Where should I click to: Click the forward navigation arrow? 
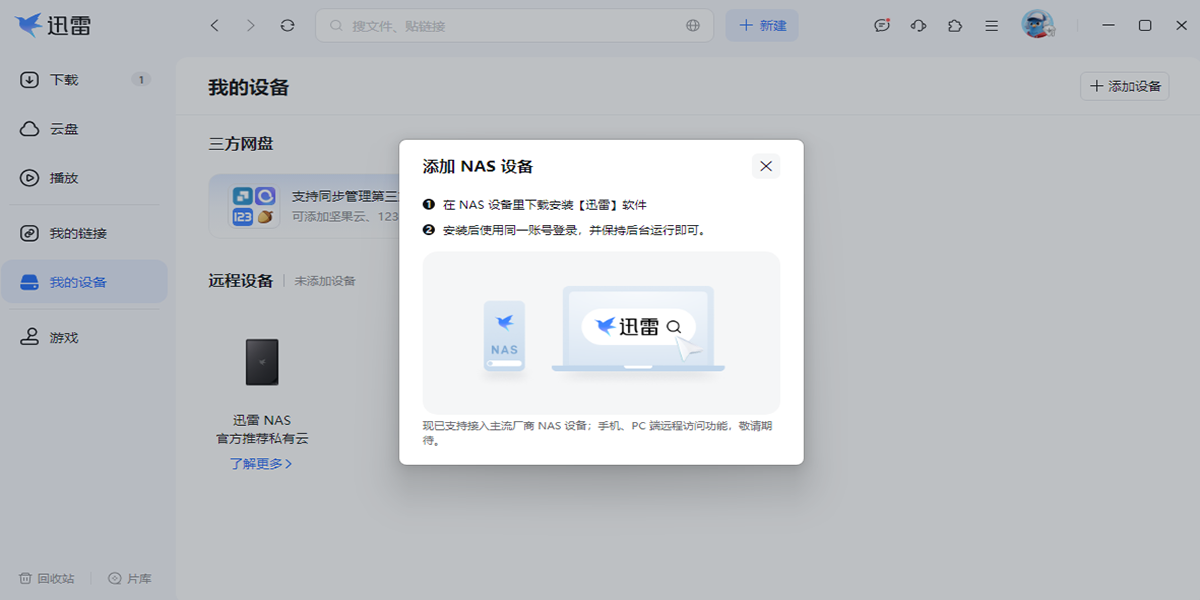[251, 26]
